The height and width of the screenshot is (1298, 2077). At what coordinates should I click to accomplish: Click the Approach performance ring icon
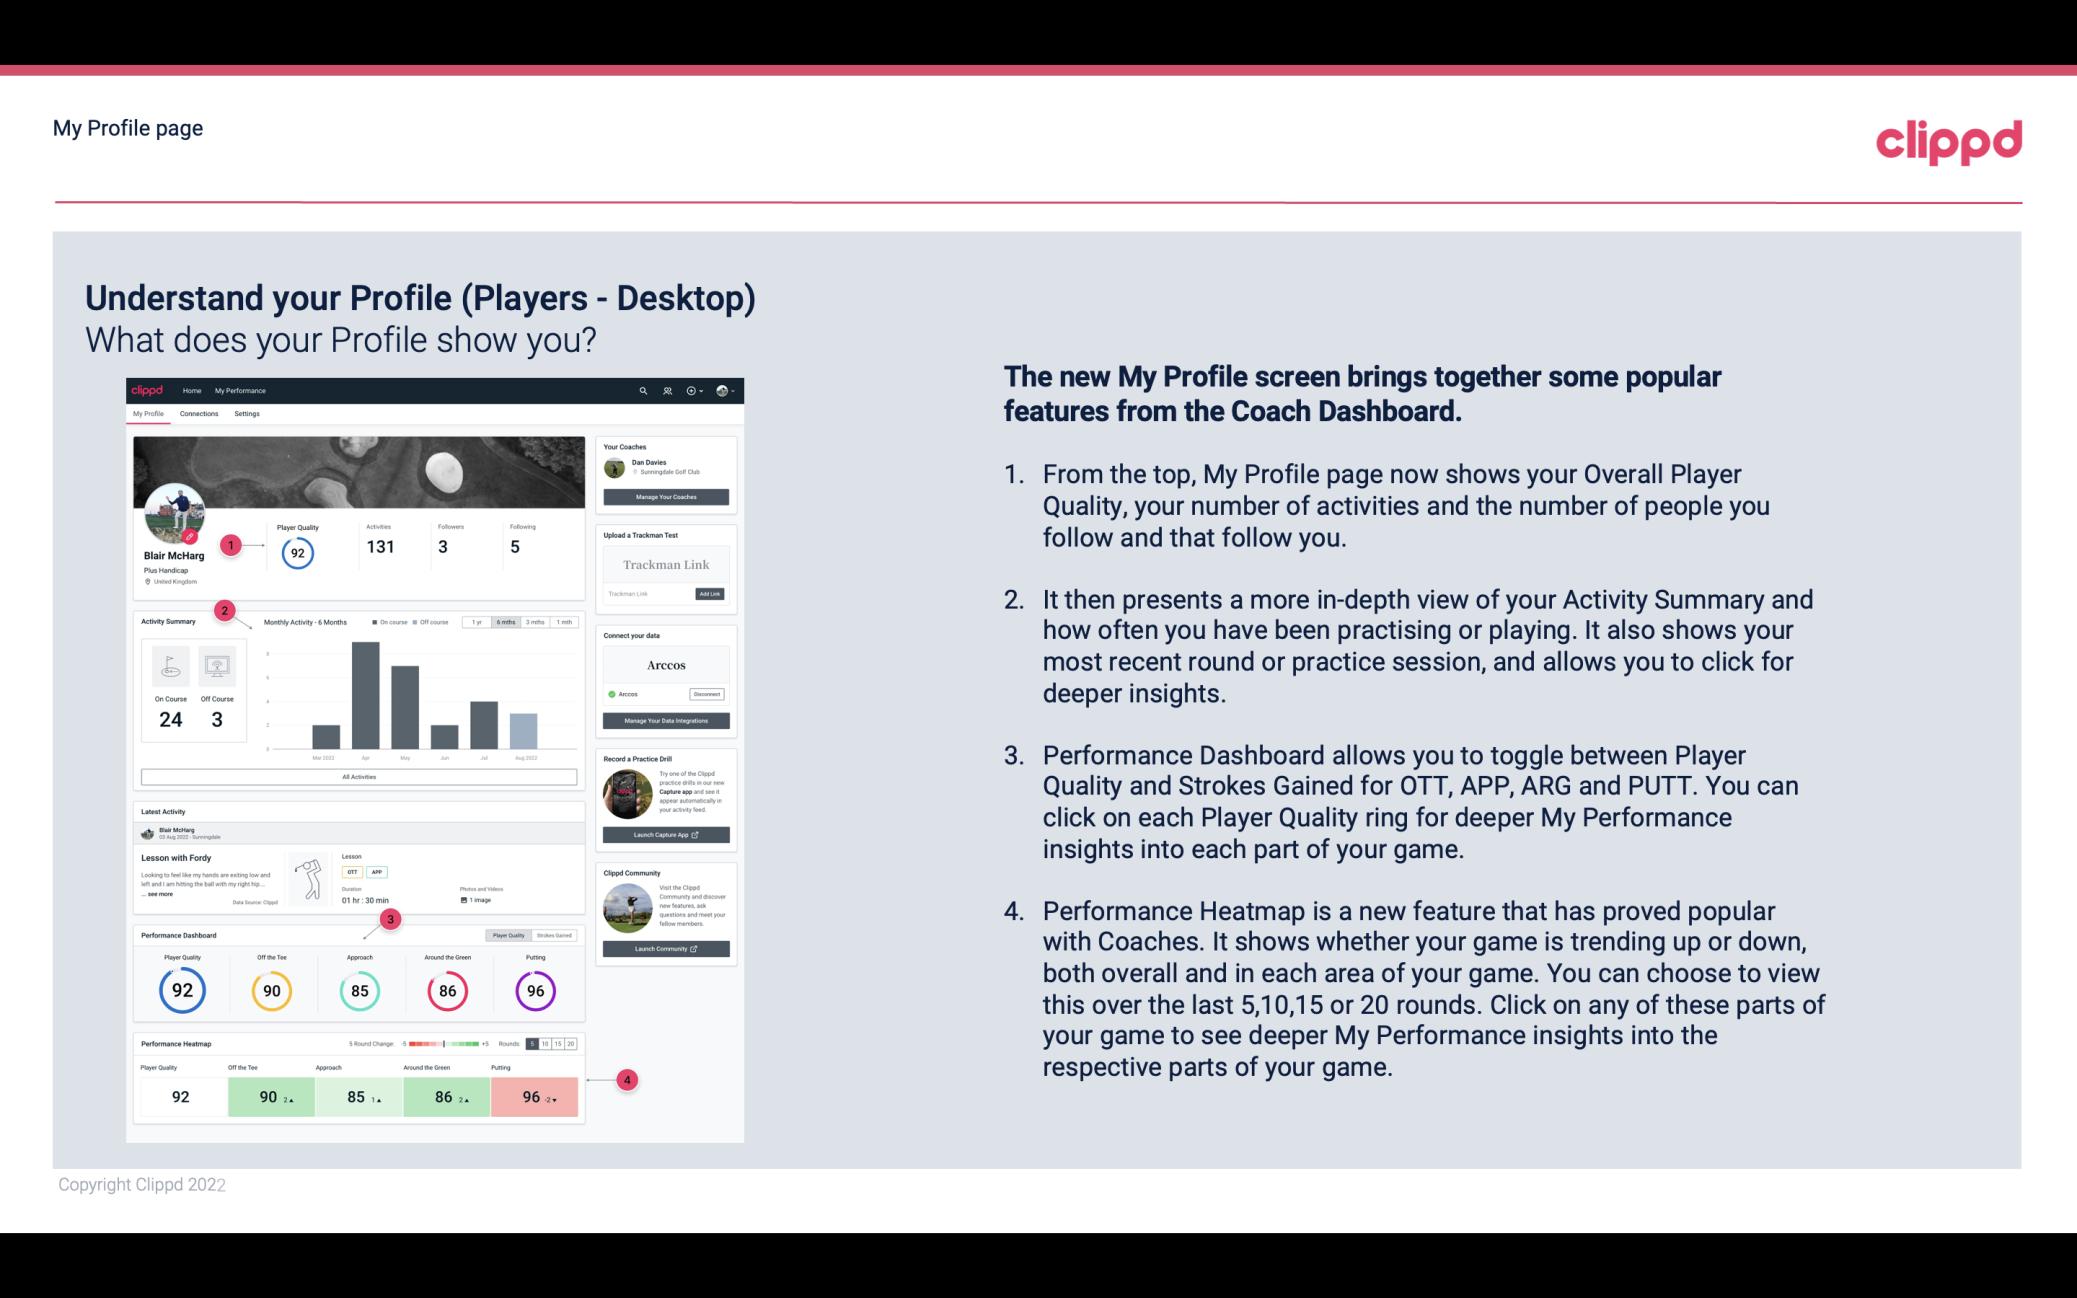click(x=359, y=990)
